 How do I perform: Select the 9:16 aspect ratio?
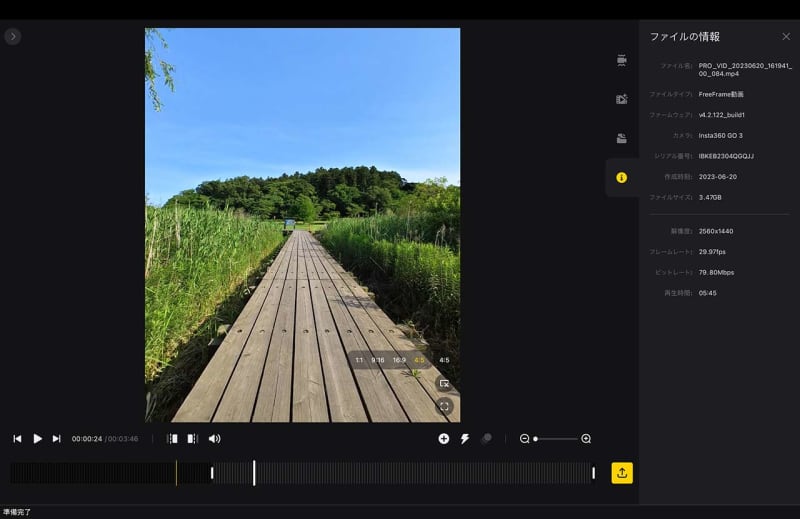point(378,360)
